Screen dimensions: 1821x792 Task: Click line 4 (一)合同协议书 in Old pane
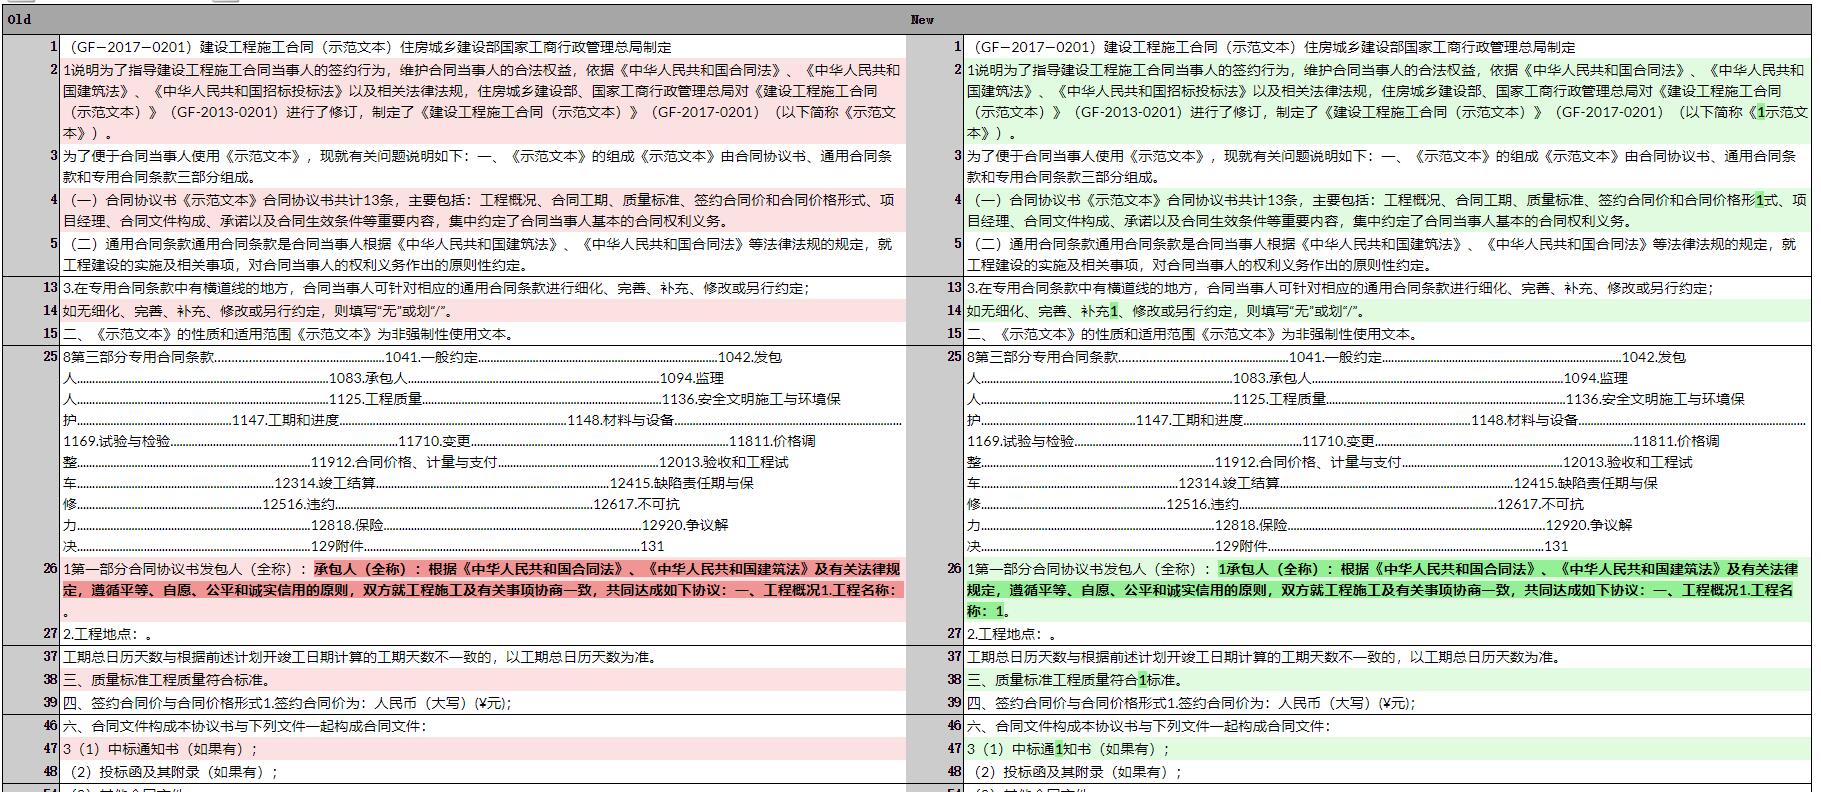click(x=483, y=210)
